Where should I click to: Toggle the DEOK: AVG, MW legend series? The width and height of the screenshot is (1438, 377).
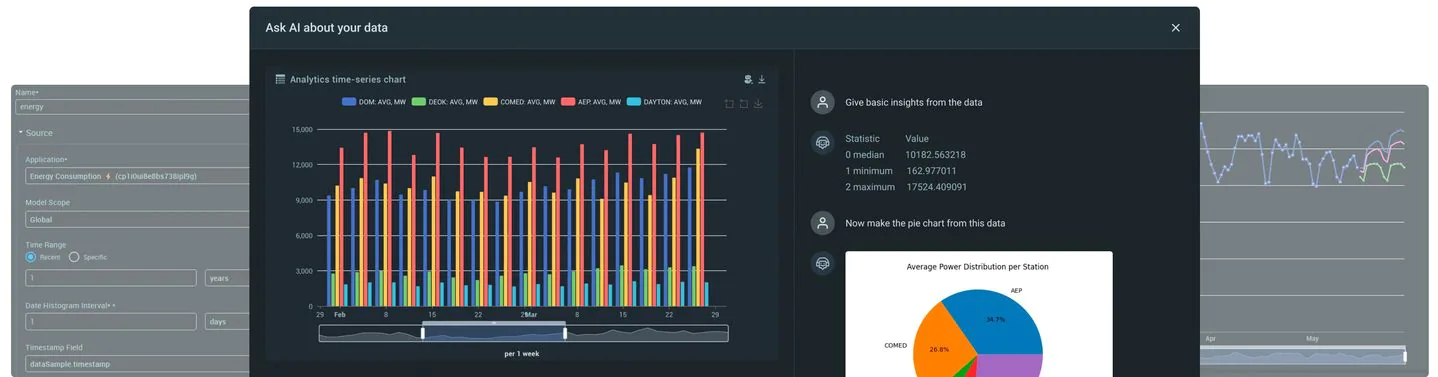(445, 102)
